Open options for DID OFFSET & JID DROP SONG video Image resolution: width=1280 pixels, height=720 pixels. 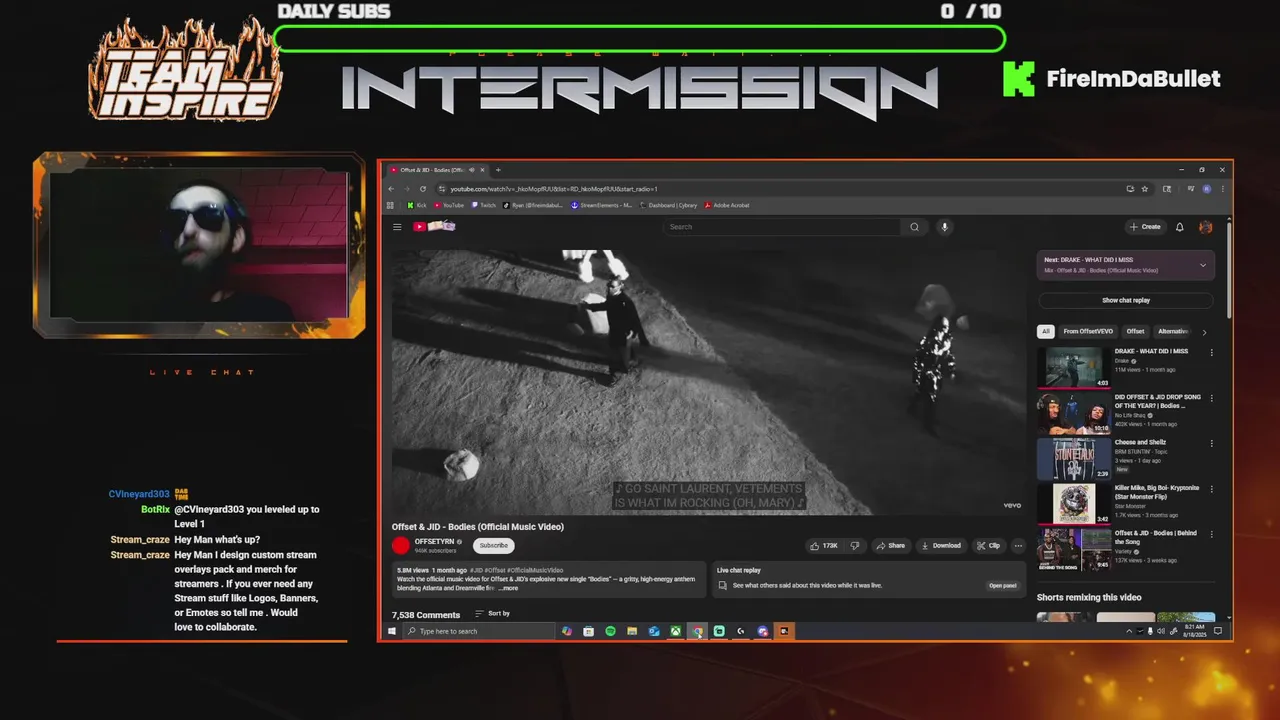point(1212,398)
